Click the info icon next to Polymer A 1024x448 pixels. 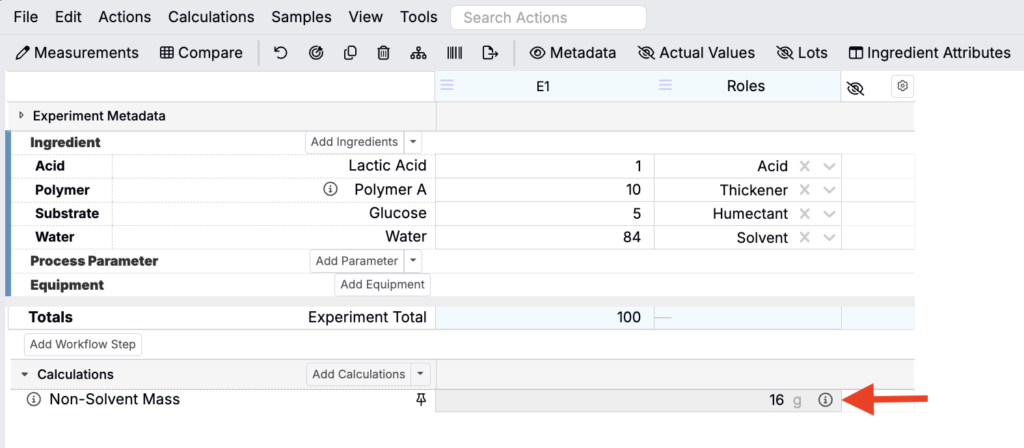(330, 189)
